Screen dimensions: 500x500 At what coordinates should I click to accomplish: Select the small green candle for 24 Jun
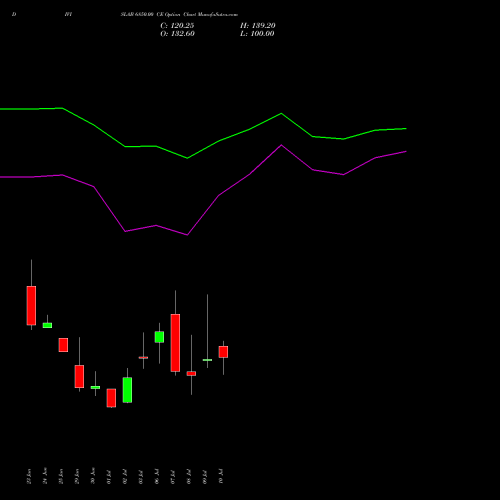pyautogui.click(x=47, y=325)
